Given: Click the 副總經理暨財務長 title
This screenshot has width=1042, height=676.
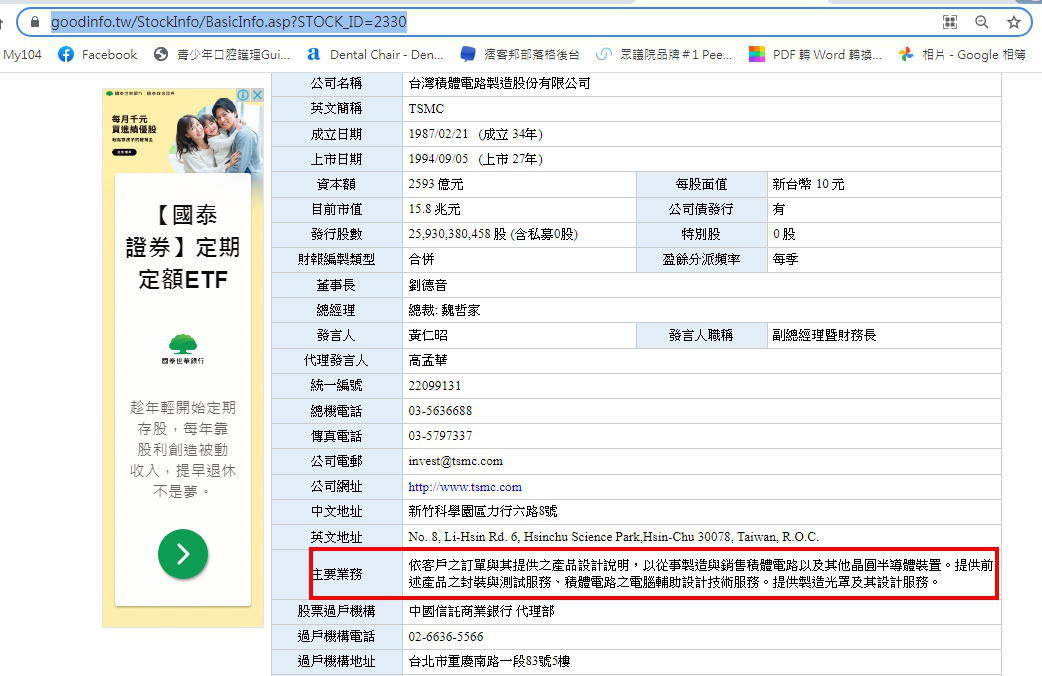Looking at the screenshot, I should click(824, 336).
